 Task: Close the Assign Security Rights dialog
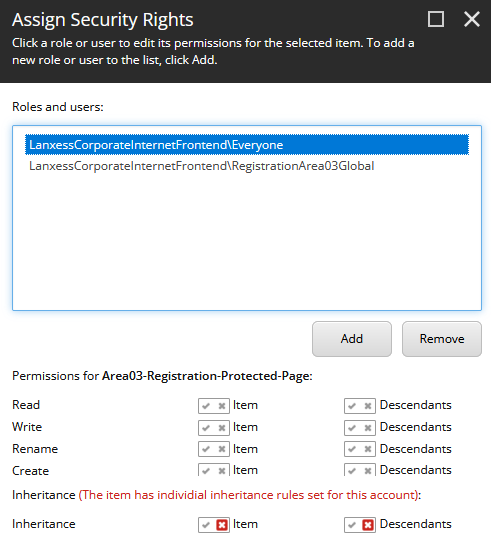[472, 19]
